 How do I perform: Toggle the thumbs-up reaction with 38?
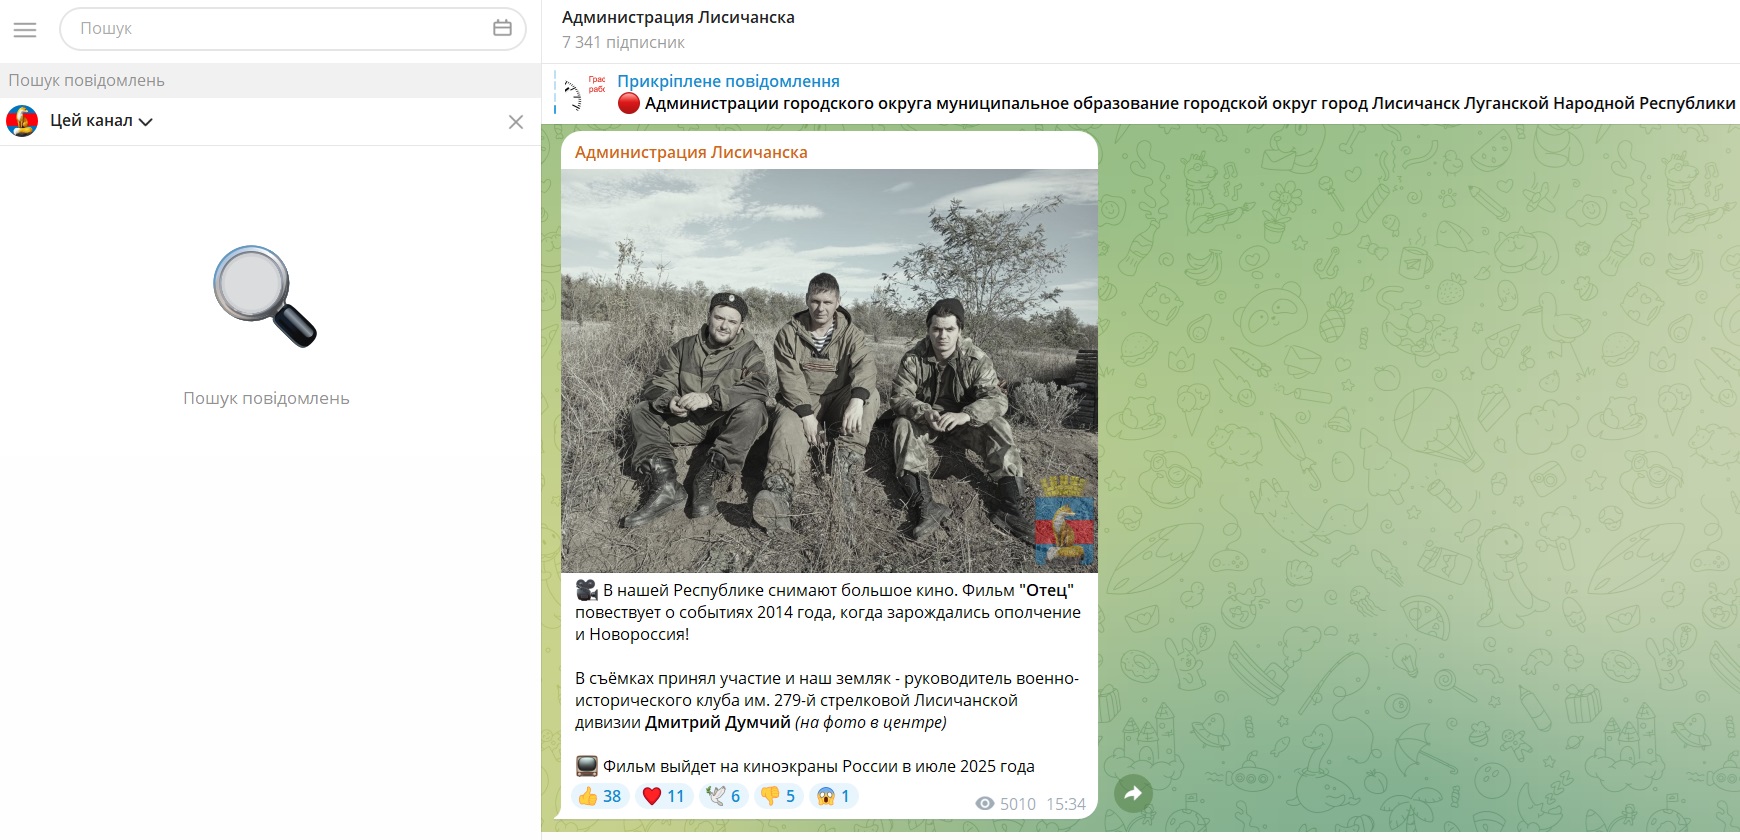coord(599,796)
